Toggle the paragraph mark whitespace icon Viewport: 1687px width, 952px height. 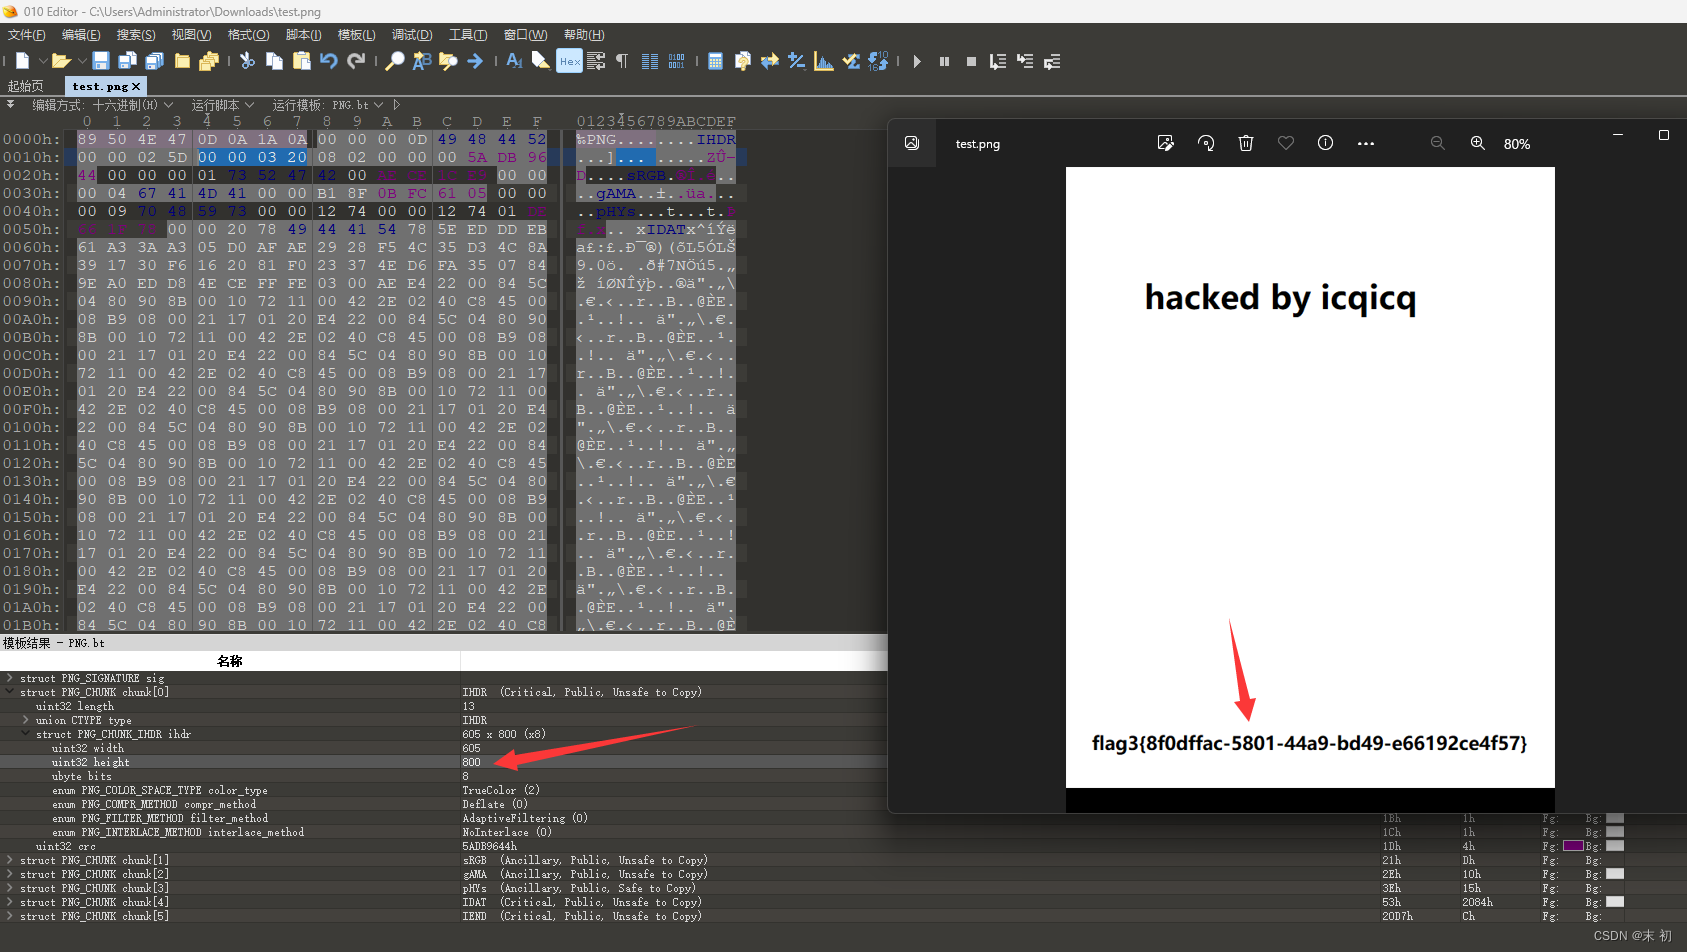click(x=622, y=61)
